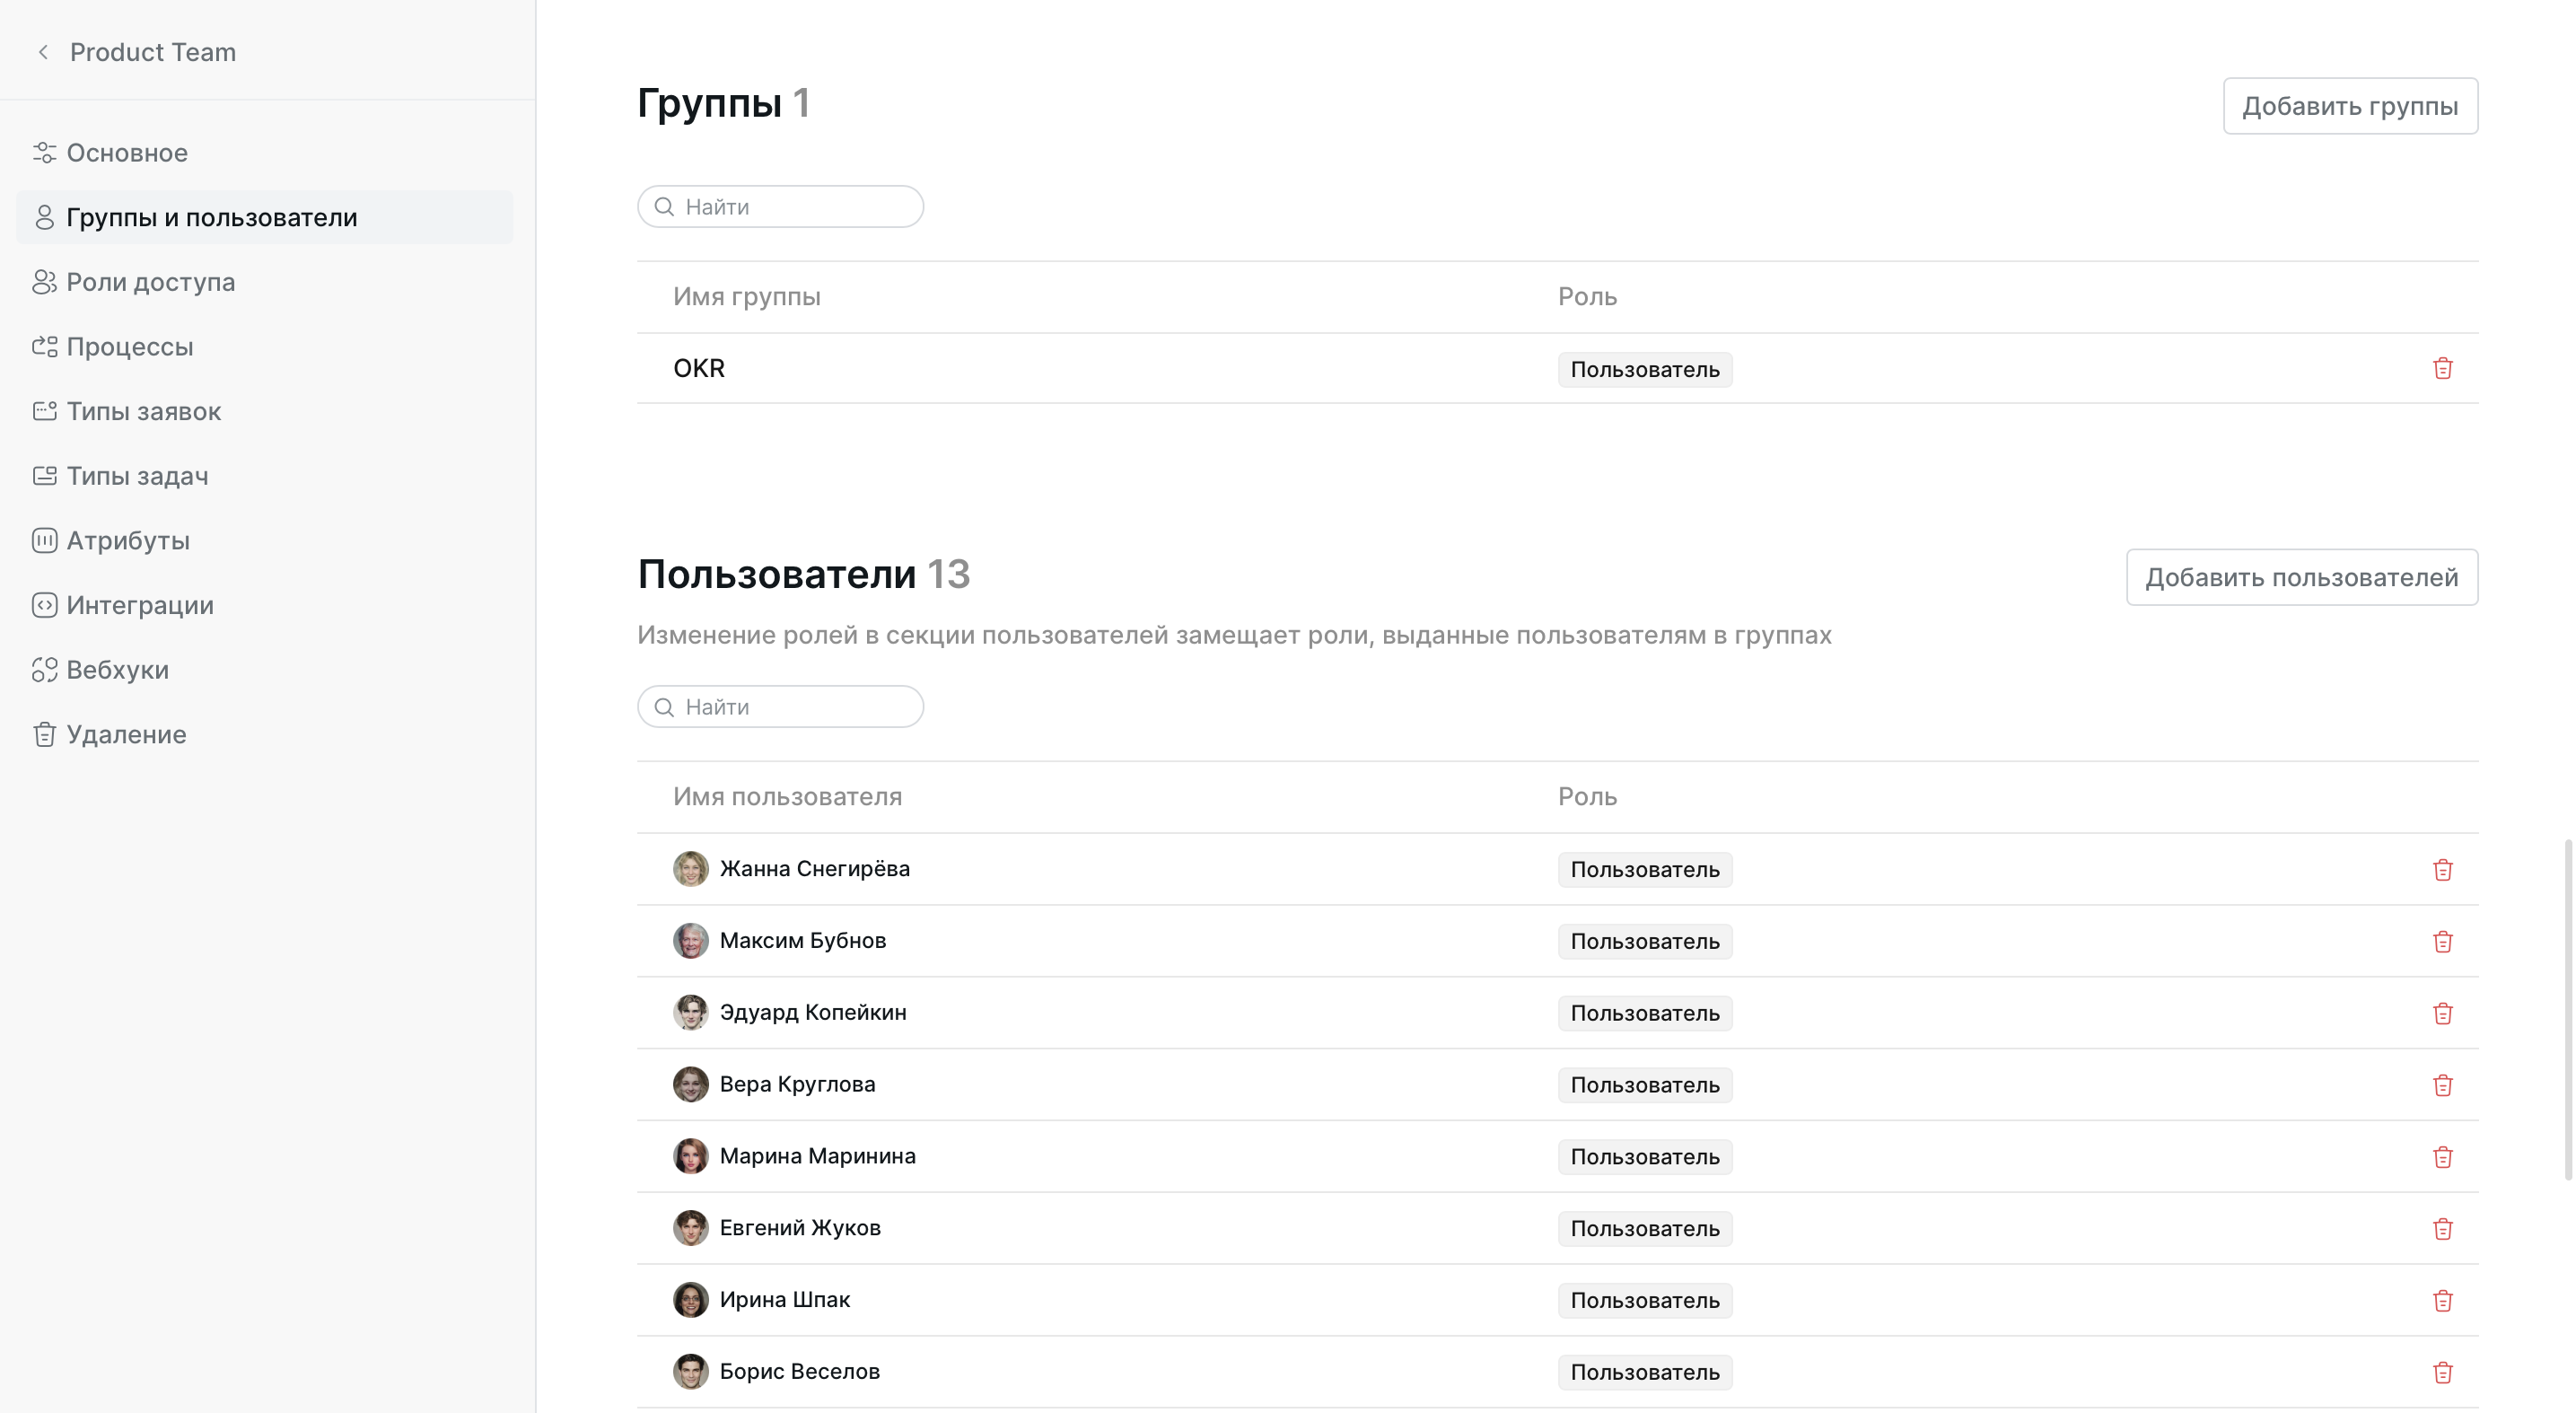Open role selector for Максим Бубнов
This screenshot has width=2576, height=1413.
pyautogui.click(x=1644, y=942)
